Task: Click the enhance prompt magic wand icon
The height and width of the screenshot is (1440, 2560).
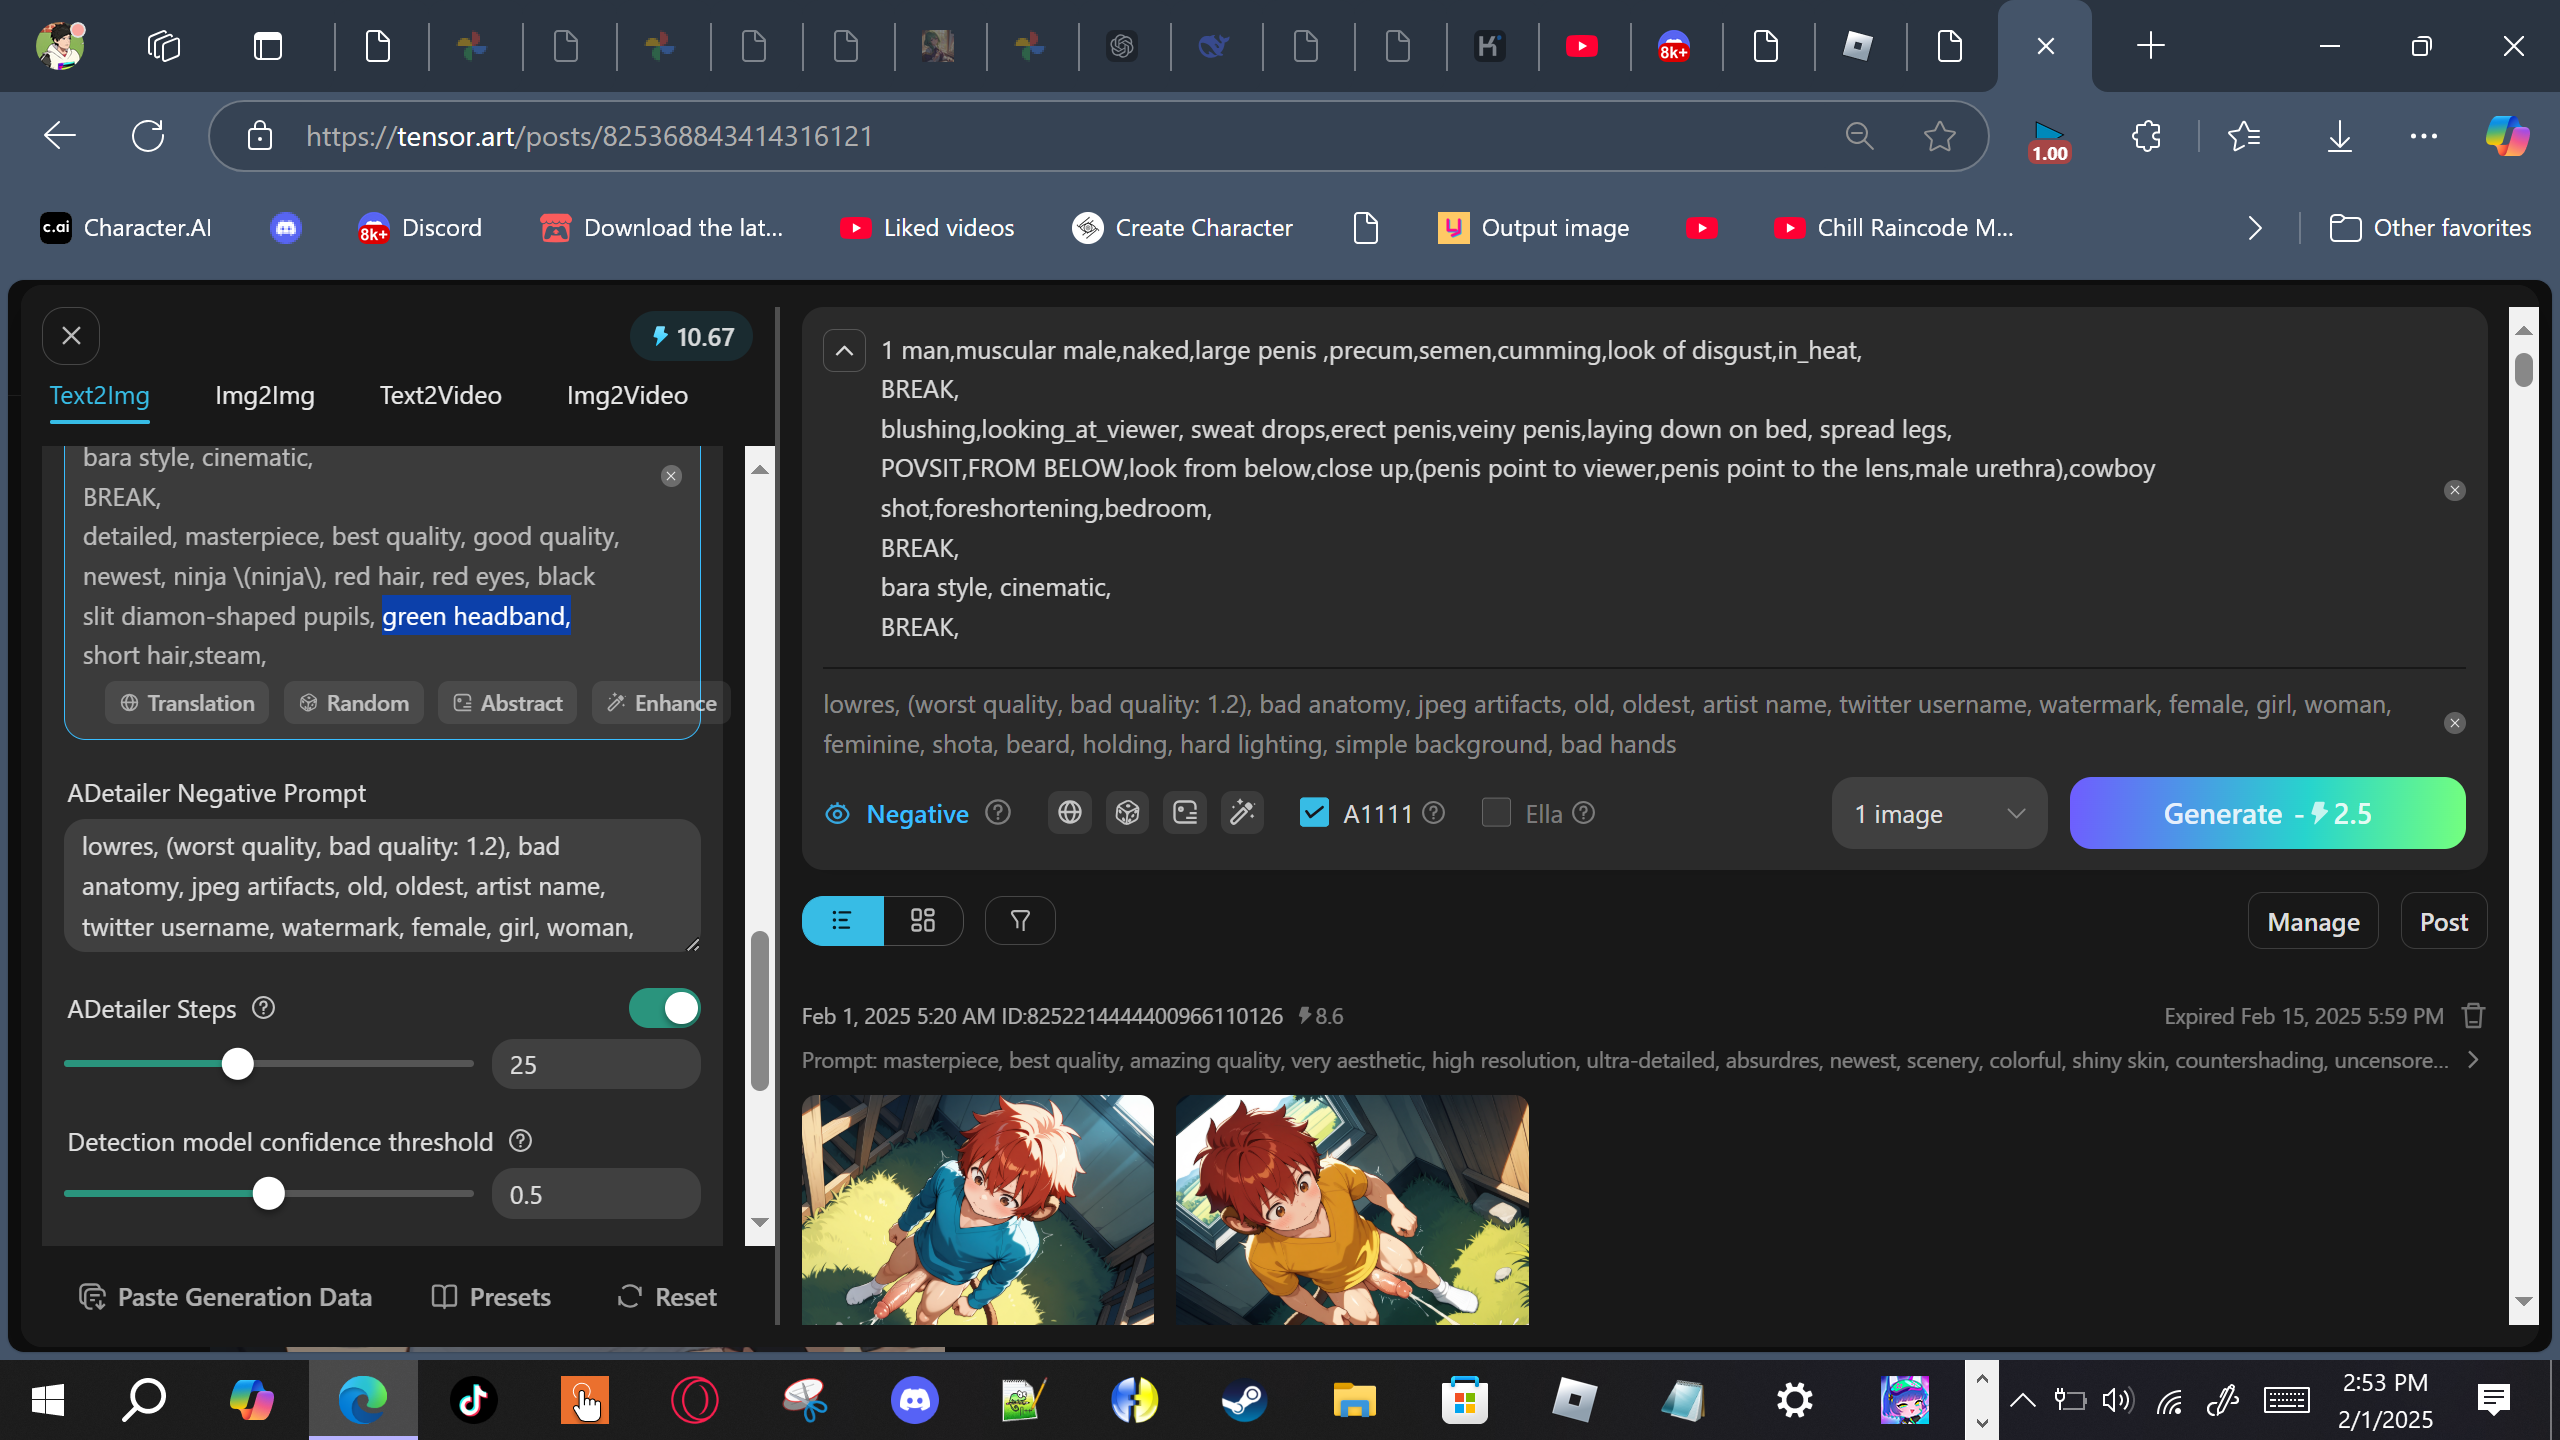Action: [x=1242, y=813]
